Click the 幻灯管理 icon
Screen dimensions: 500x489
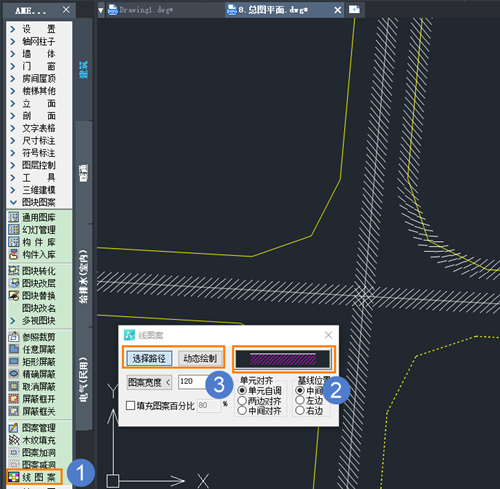point(14,230)
